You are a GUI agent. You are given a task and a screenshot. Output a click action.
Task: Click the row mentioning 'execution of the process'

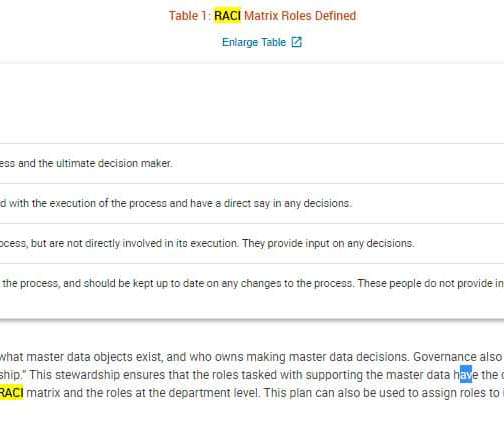252,203
